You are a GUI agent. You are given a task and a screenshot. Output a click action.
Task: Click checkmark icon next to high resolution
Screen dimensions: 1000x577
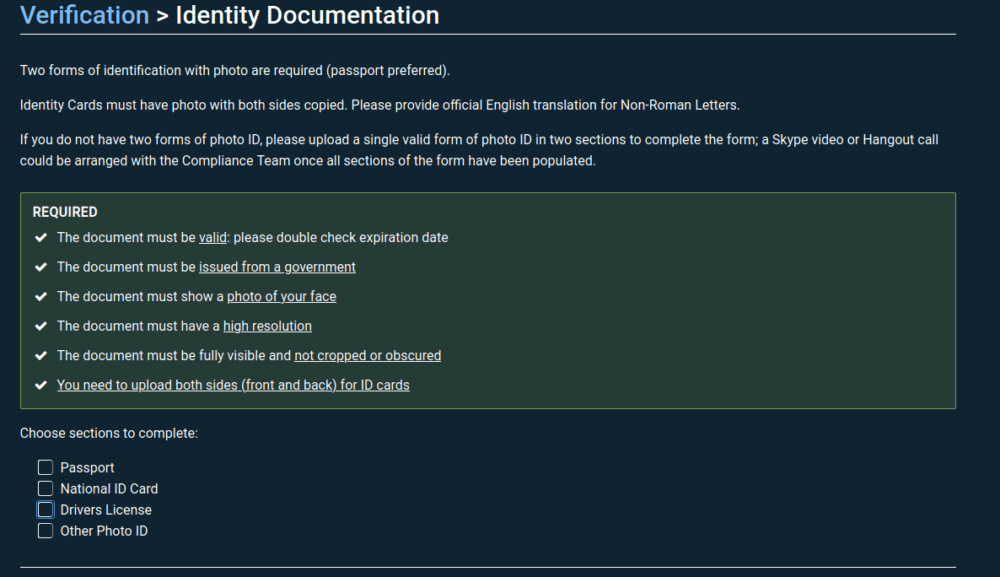(40, 326)
